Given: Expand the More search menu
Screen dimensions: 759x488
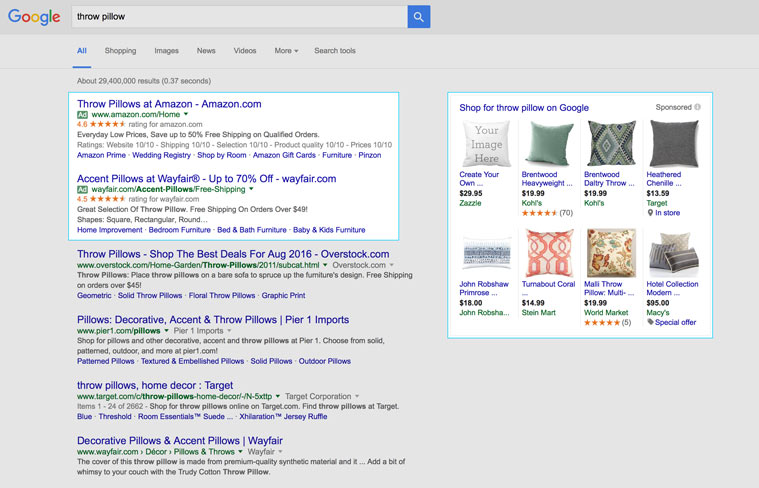Looking at the screenshot, I should (x=286, y=50).
